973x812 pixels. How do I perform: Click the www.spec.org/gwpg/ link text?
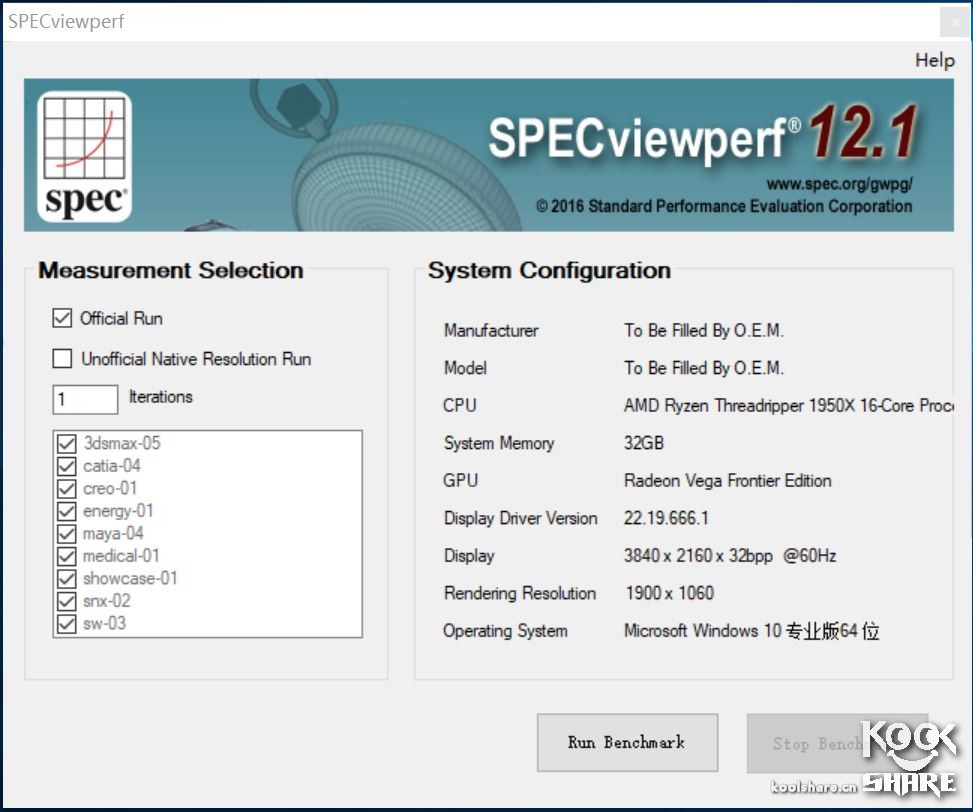[x=839, y=185]
